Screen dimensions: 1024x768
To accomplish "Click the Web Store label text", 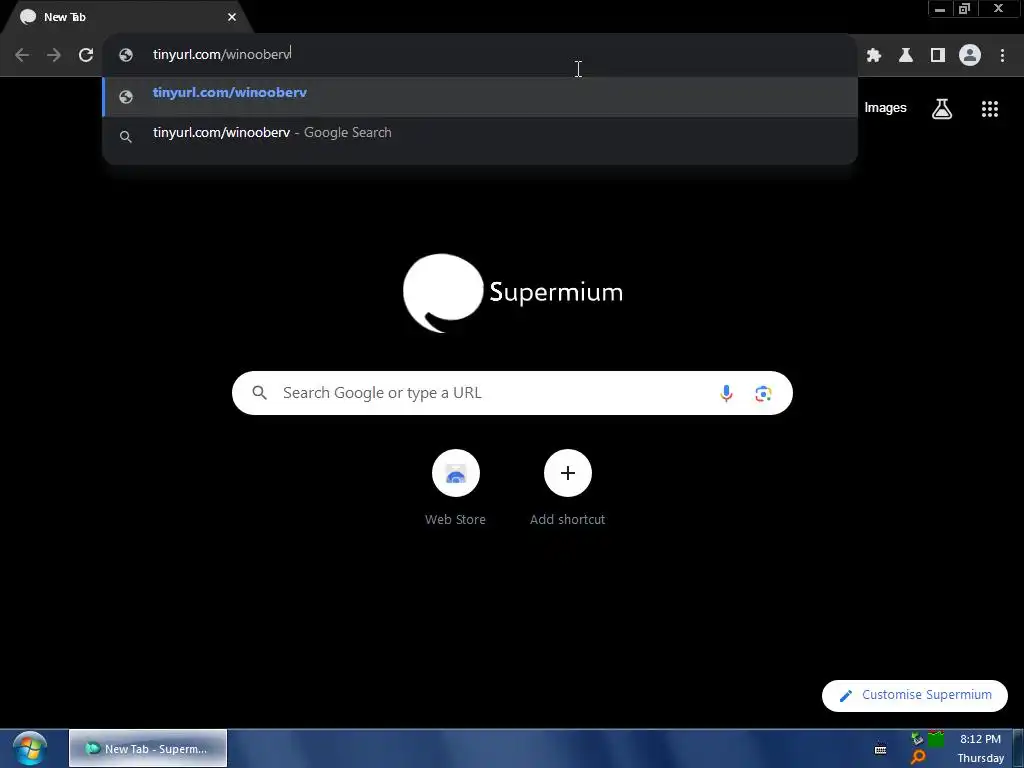I will point(455,520).
